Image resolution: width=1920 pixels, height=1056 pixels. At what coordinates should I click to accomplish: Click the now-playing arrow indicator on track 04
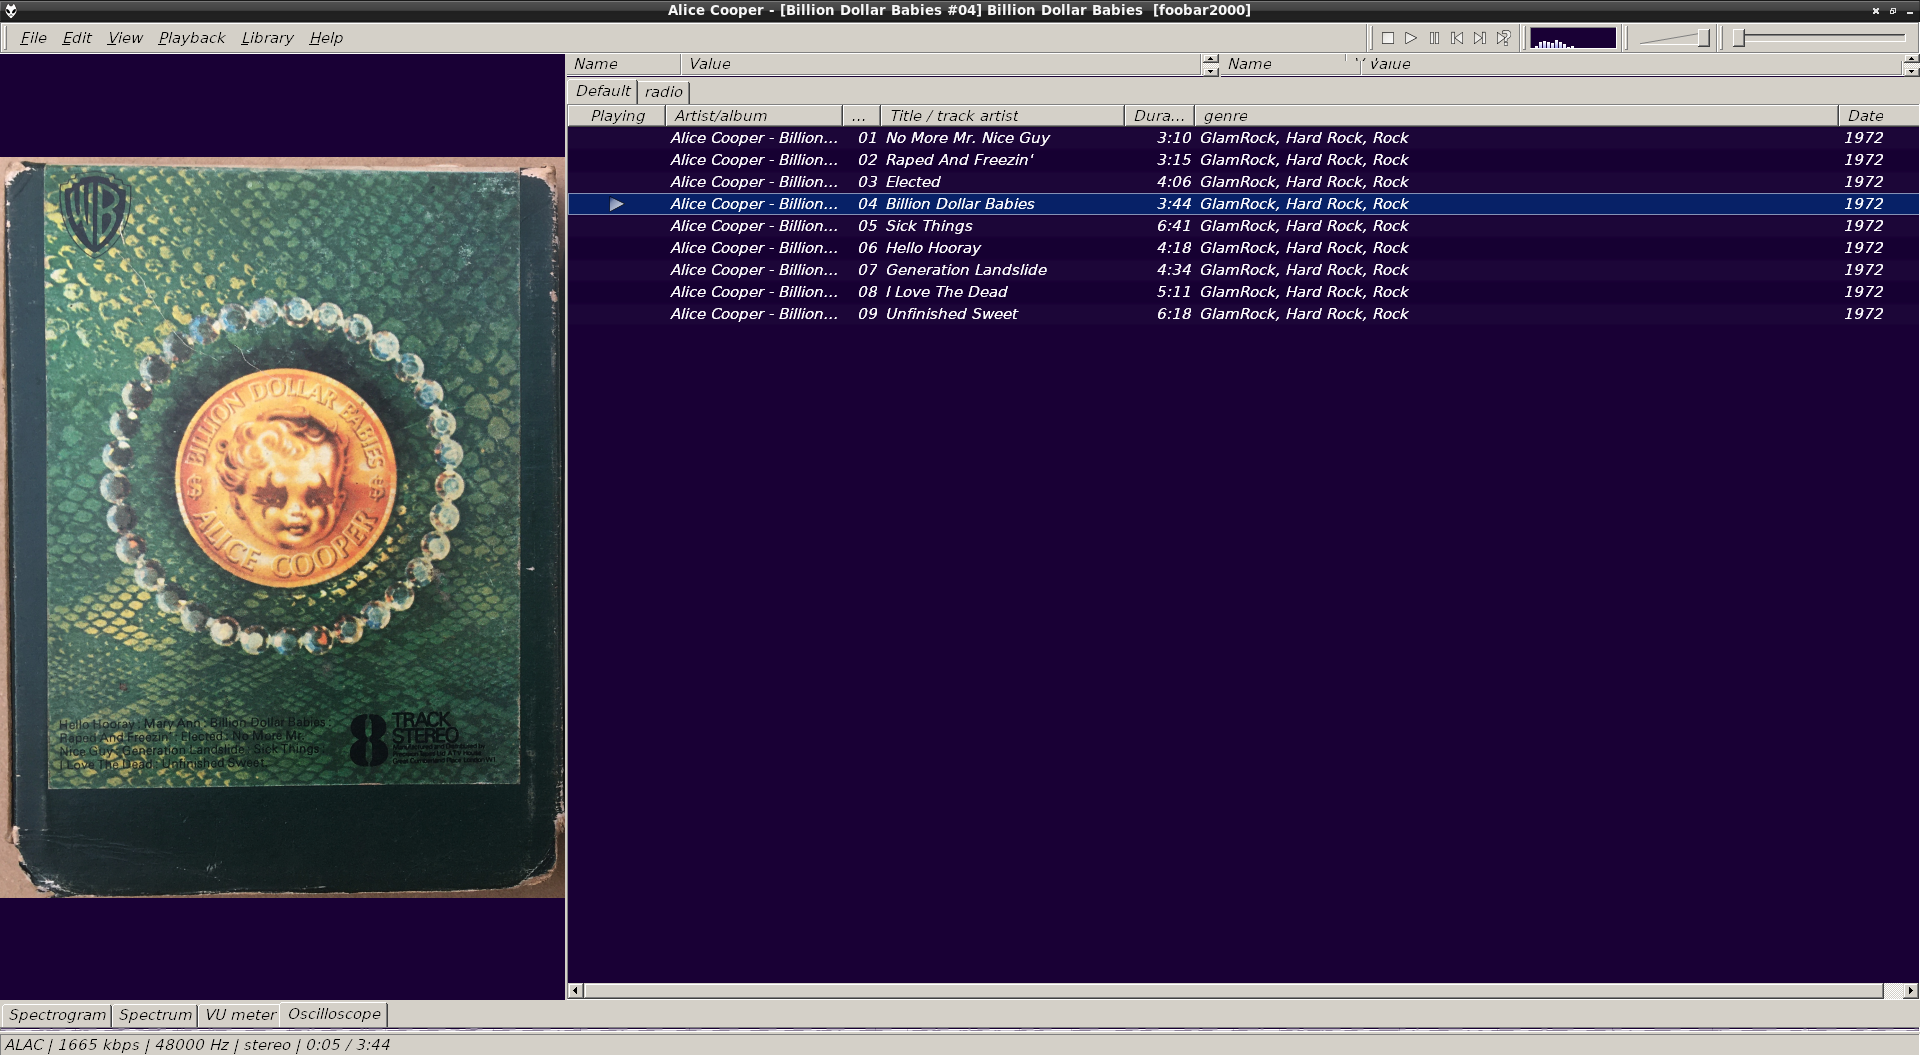point(617,204)
